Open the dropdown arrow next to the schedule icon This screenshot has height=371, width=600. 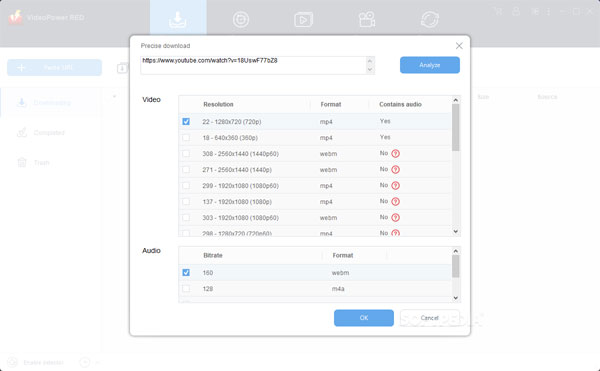[97, 362]
